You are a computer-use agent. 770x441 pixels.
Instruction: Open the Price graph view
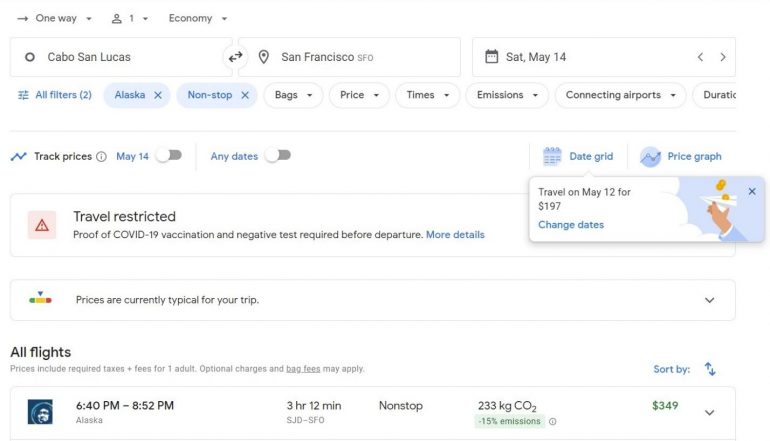click(x=681, y=156)
